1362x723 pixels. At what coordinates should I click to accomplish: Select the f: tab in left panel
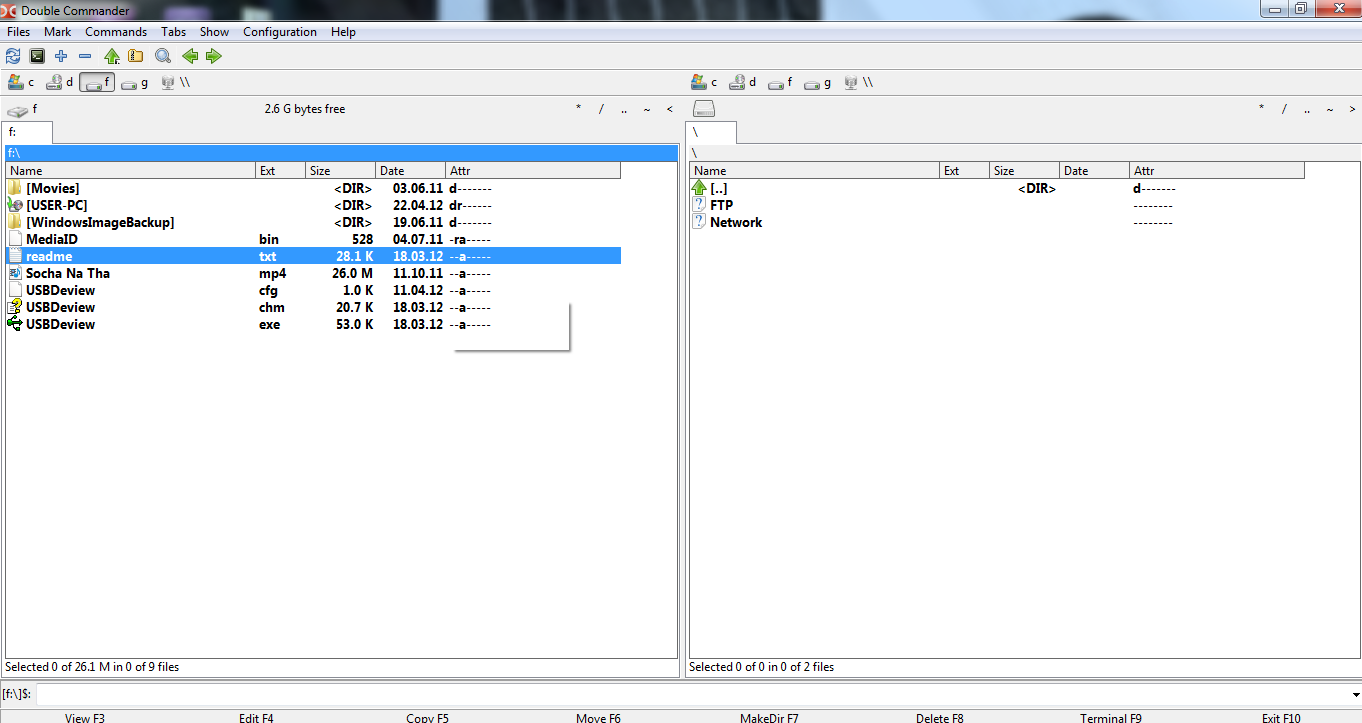tap(28, 132)
